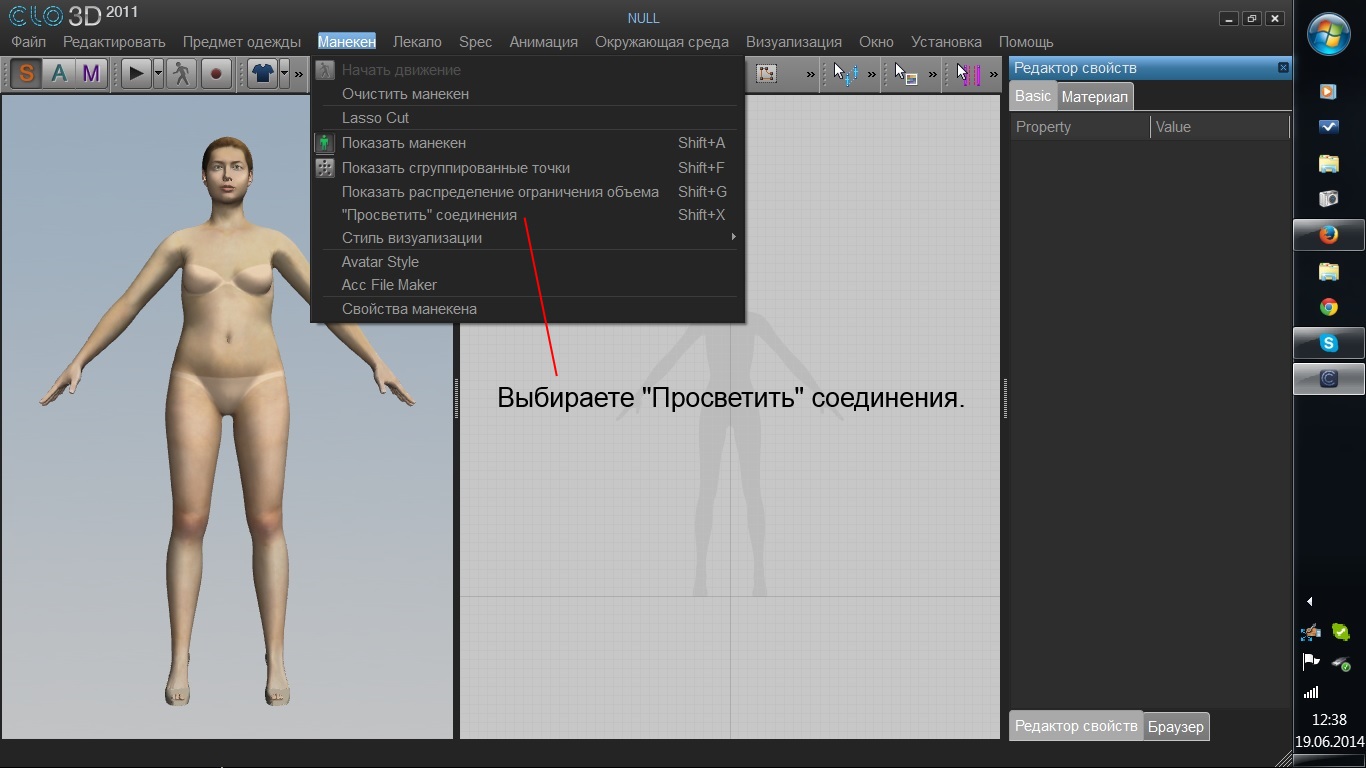Image resolution: width=1366 pixels, height=768 pixels.
Task: Select Lasso Cut menu entry
Action: click(527, 118)
